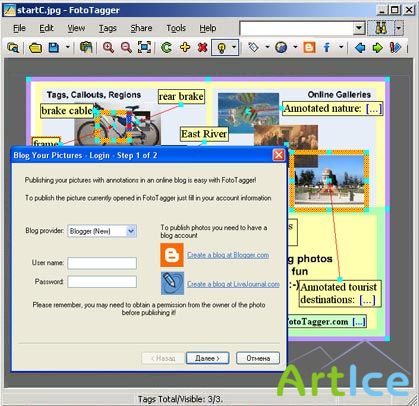Open the Tools menu
This screenshot has height=406, width=419.
[176, 28]
